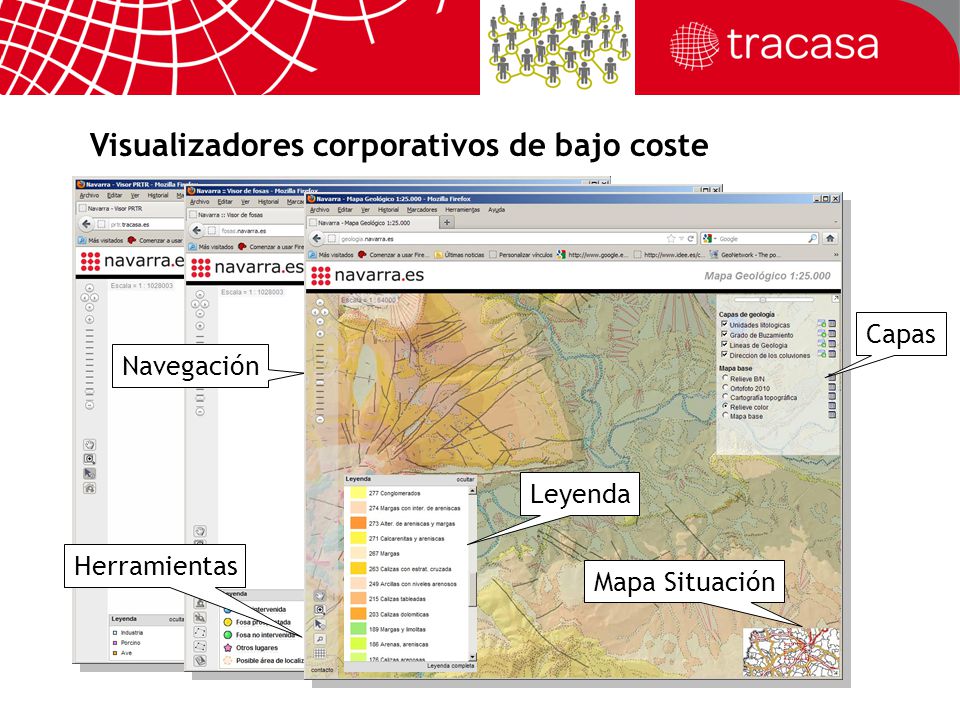Viewport: 960px width, 720px height.
Task: Select the grid tool in geological map
Action: 319,653
